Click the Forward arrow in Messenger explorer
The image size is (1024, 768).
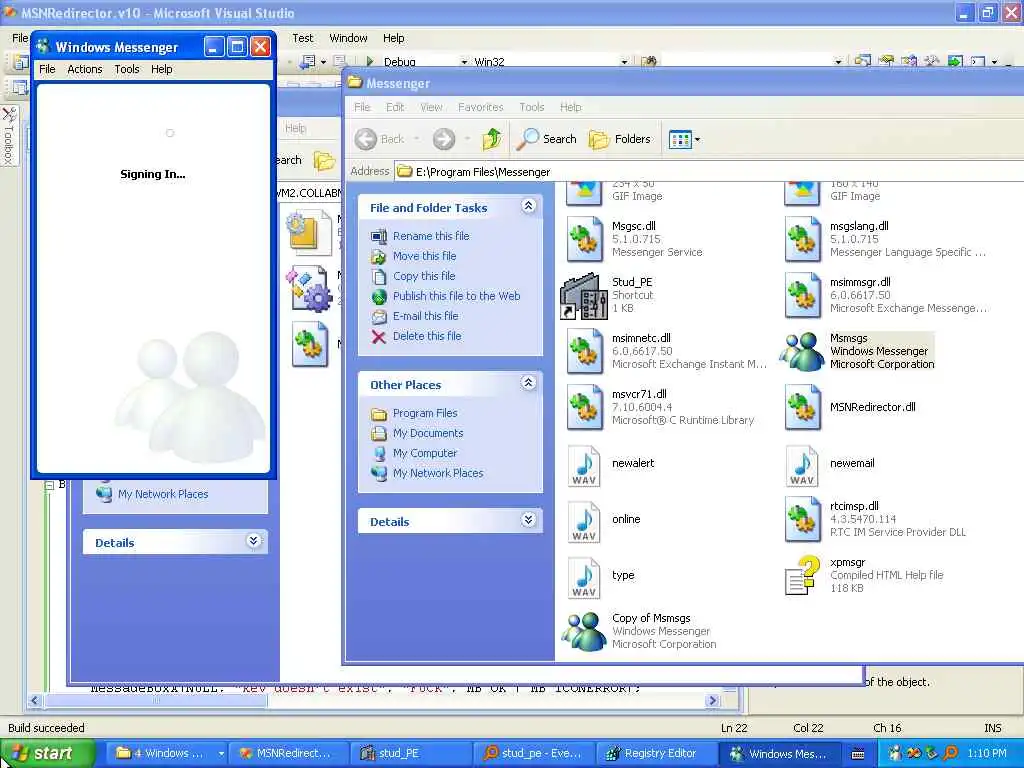click(x=444, y=139)
